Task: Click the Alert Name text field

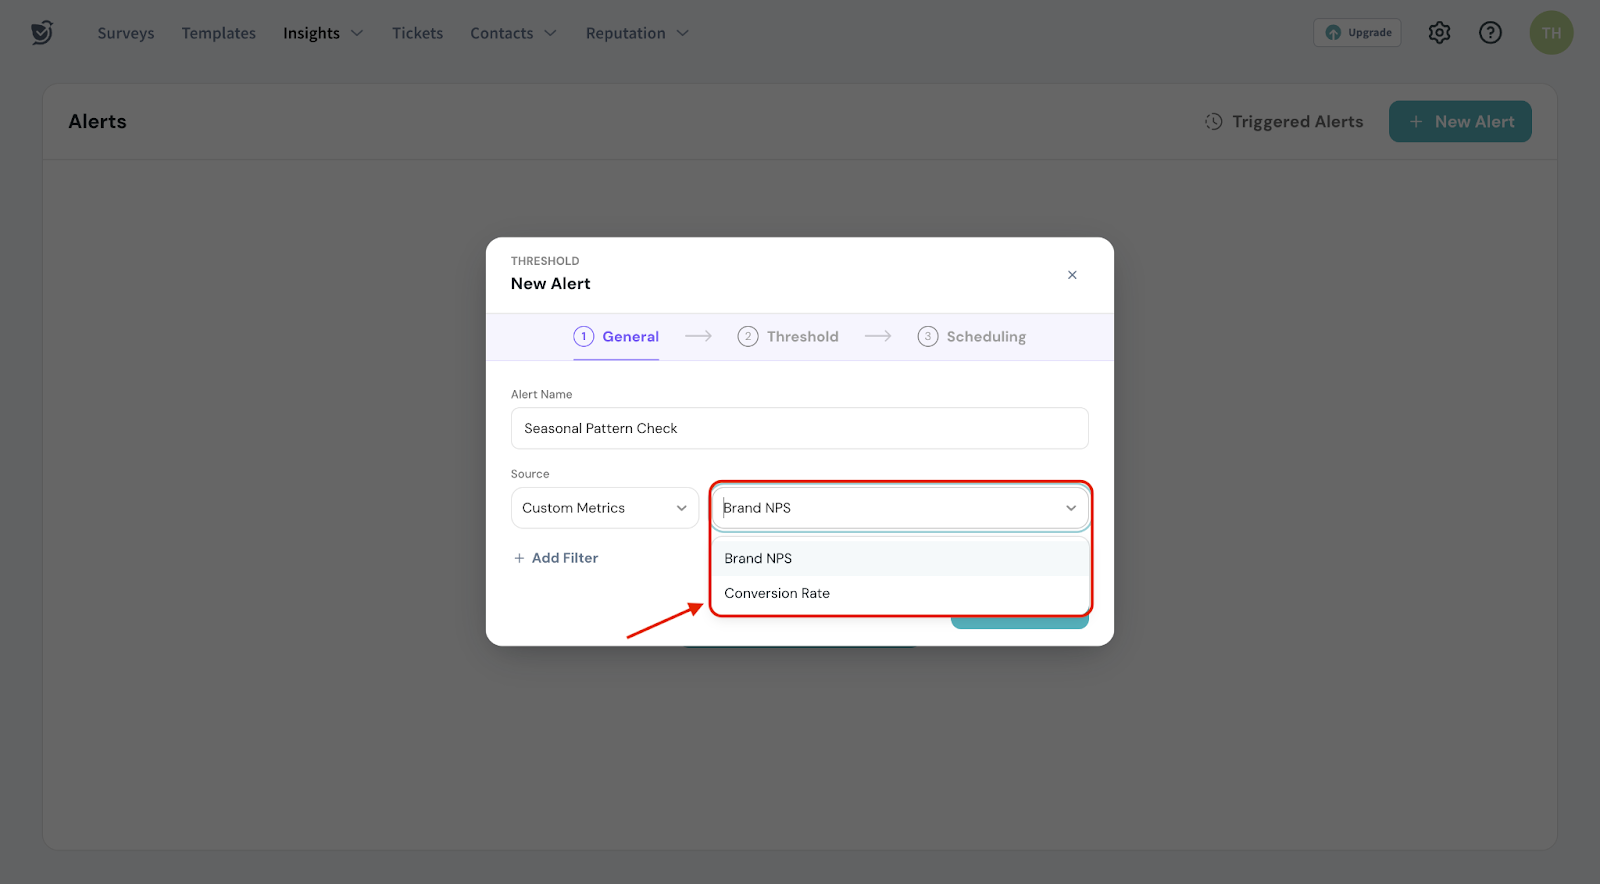Action: pos(799,428)
